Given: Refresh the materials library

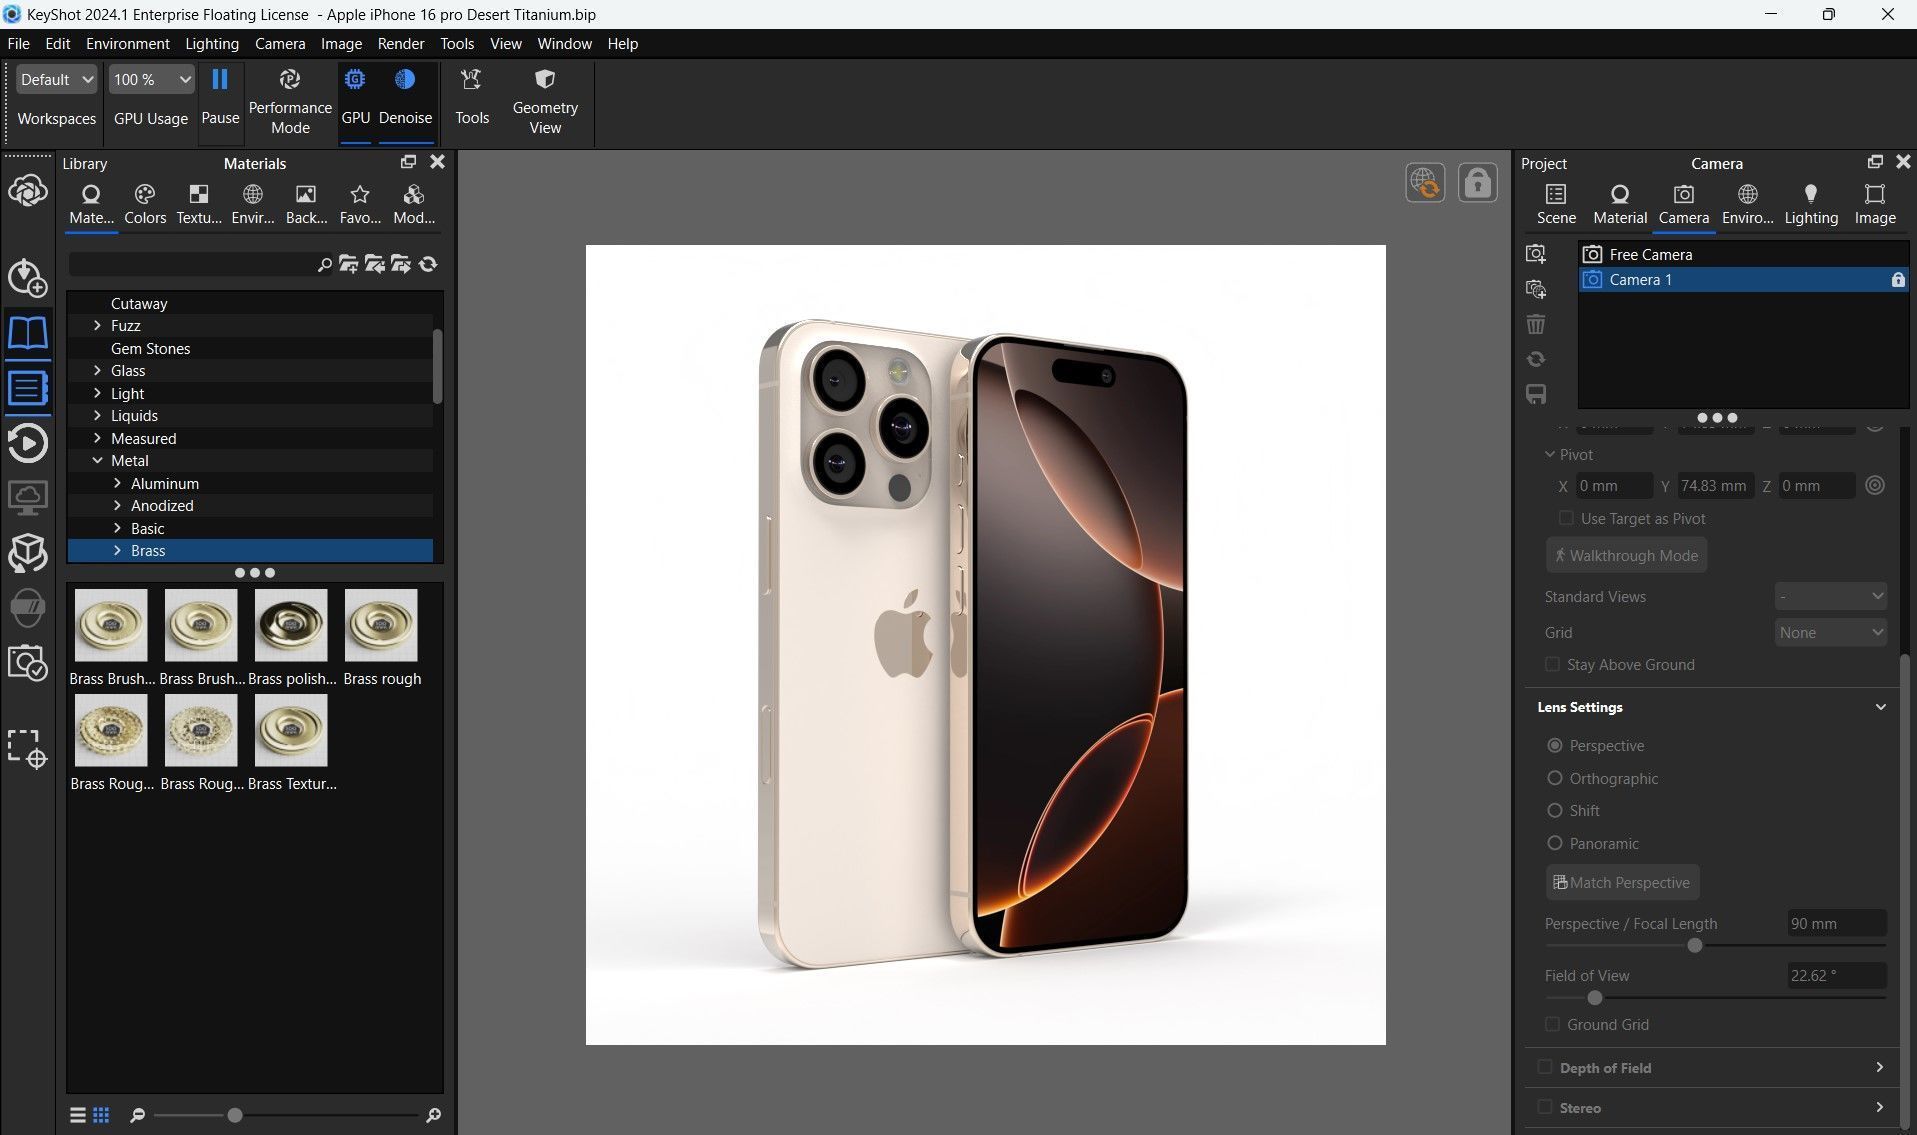Looking at the screenshot, I should coord(428,264).
